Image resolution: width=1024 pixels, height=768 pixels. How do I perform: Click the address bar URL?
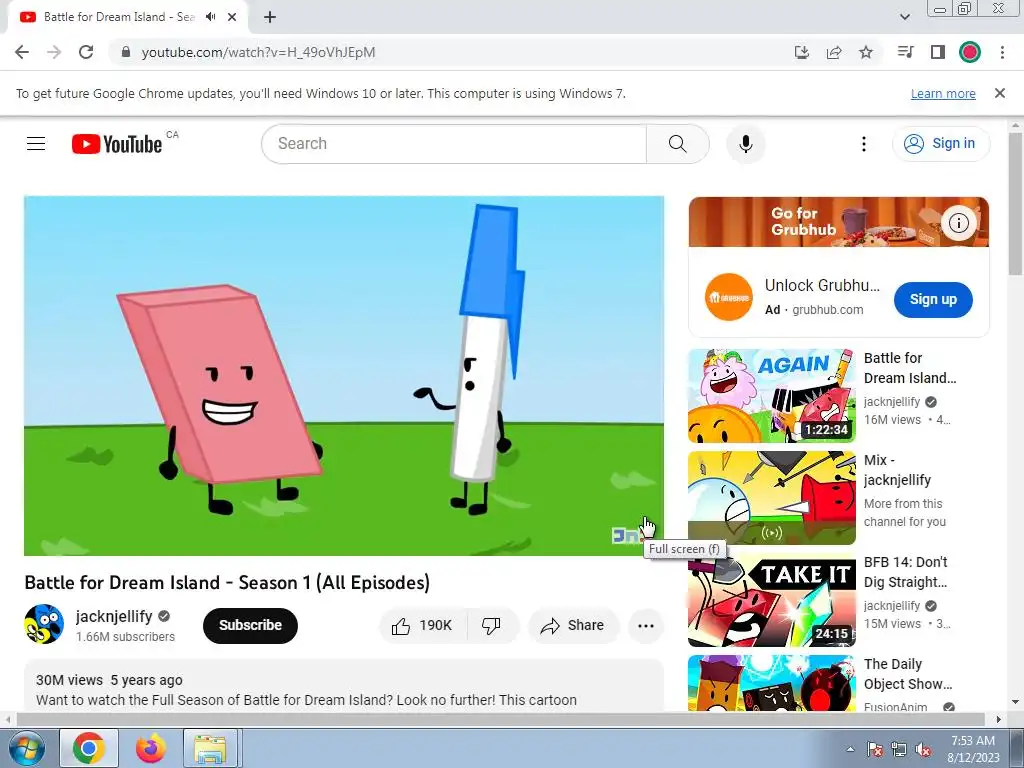point(259,52)
